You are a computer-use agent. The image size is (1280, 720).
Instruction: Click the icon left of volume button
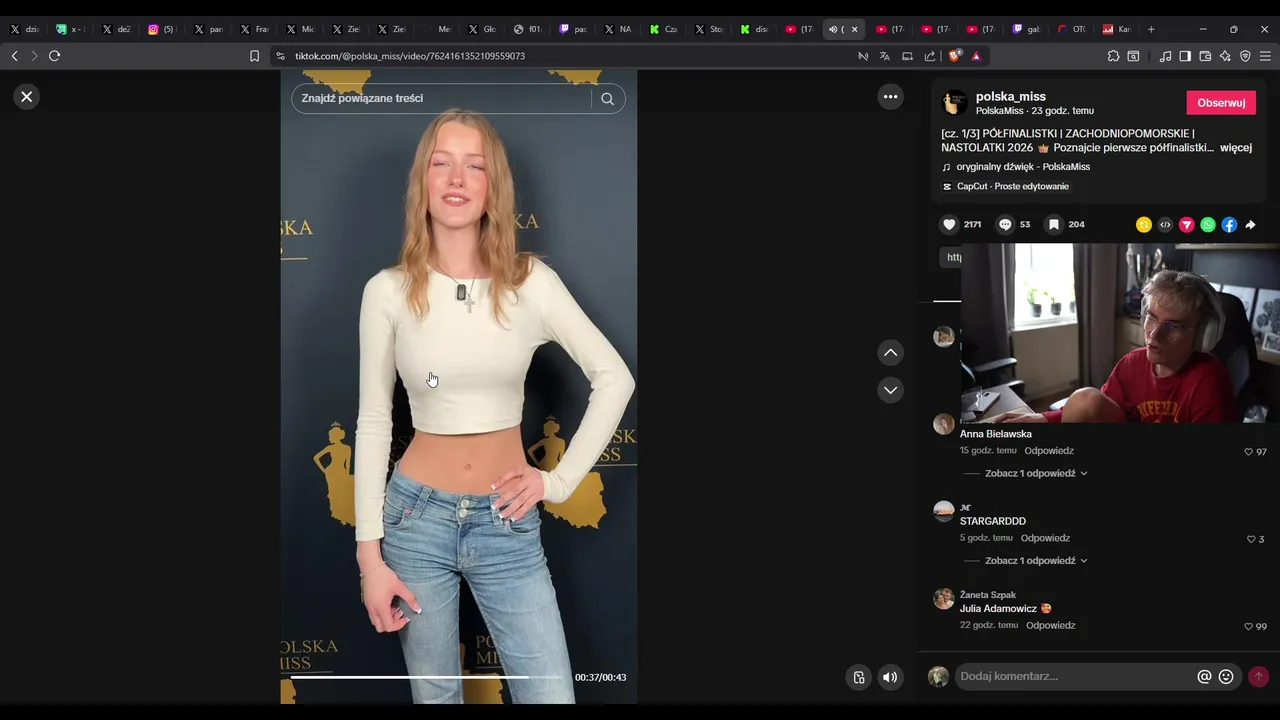click(858, 678)
